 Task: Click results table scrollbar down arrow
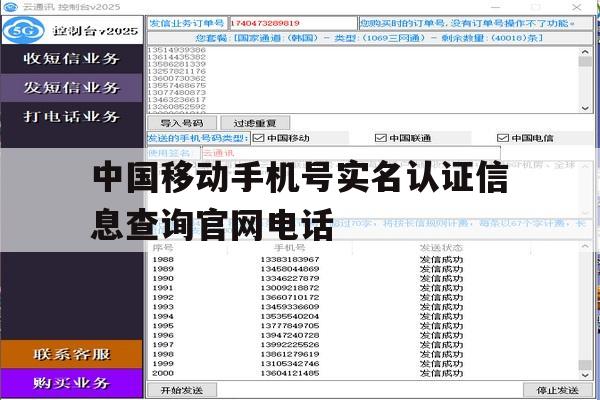(x=585, y=375)
